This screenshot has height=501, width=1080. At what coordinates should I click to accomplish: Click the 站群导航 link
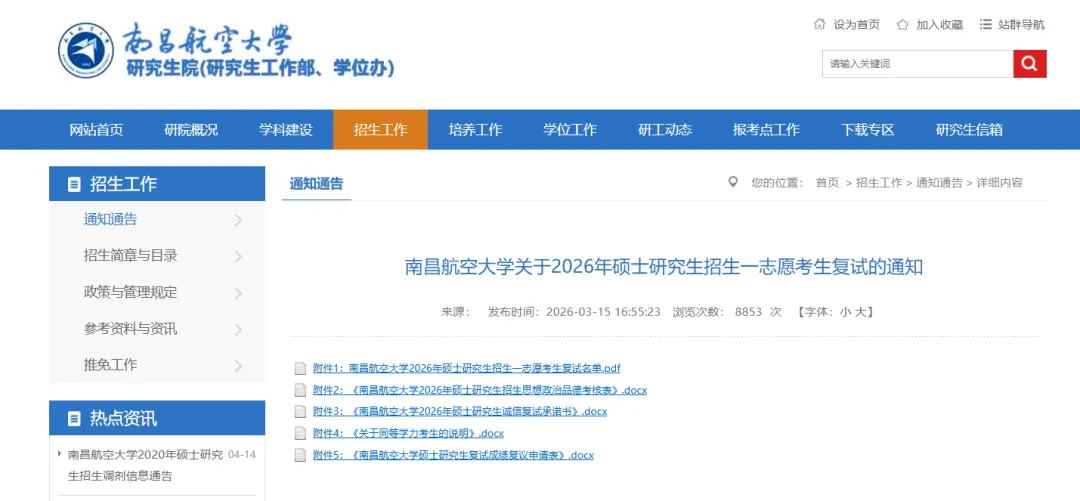pos(1021,25)
